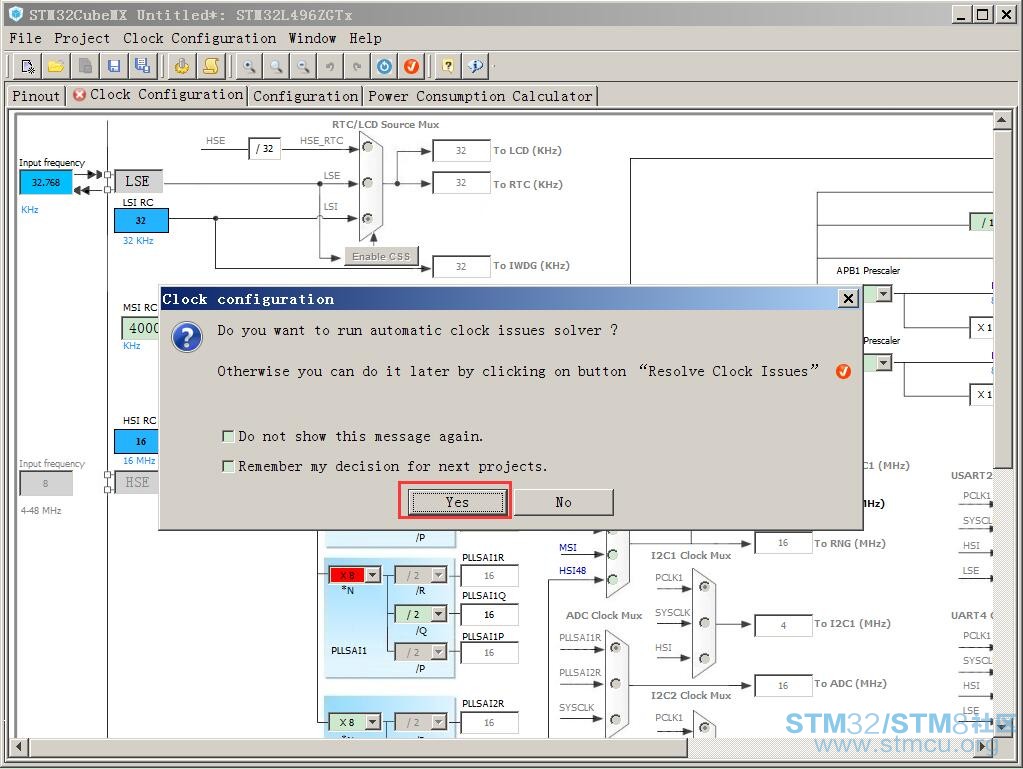Click the Save As multi-floppy icon
1023x769 pixels.
[x=142, y=66]
